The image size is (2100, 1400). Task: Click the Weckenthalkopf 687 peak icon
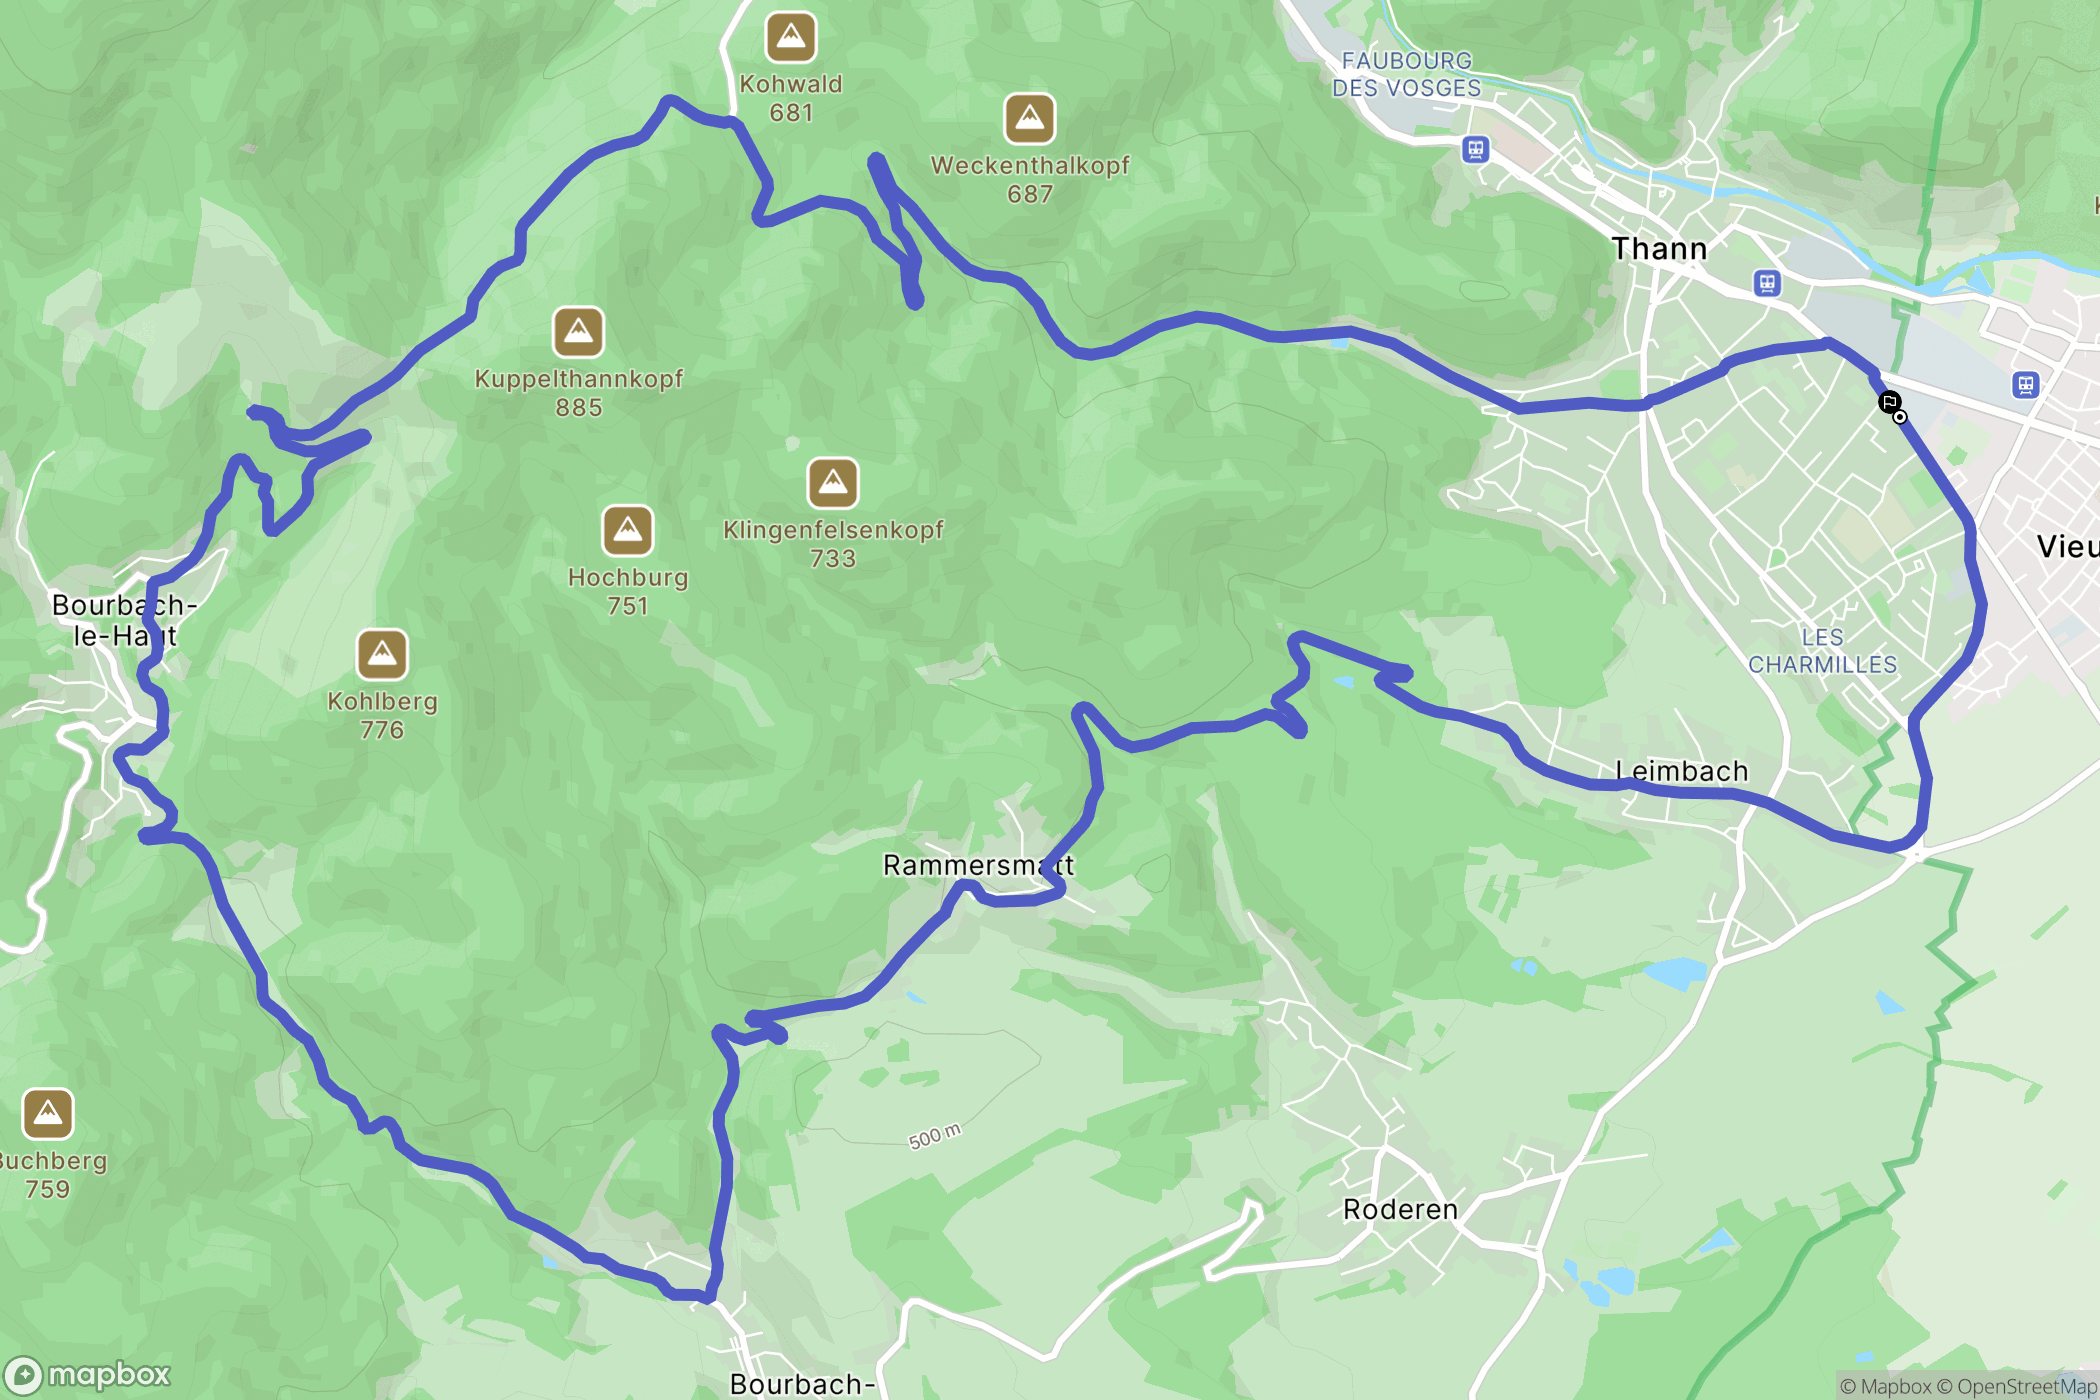(x=1030, y=119)
